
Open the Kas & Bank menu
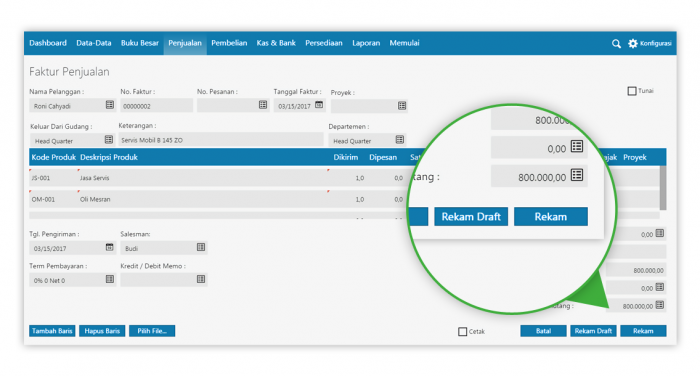(276, 43)
